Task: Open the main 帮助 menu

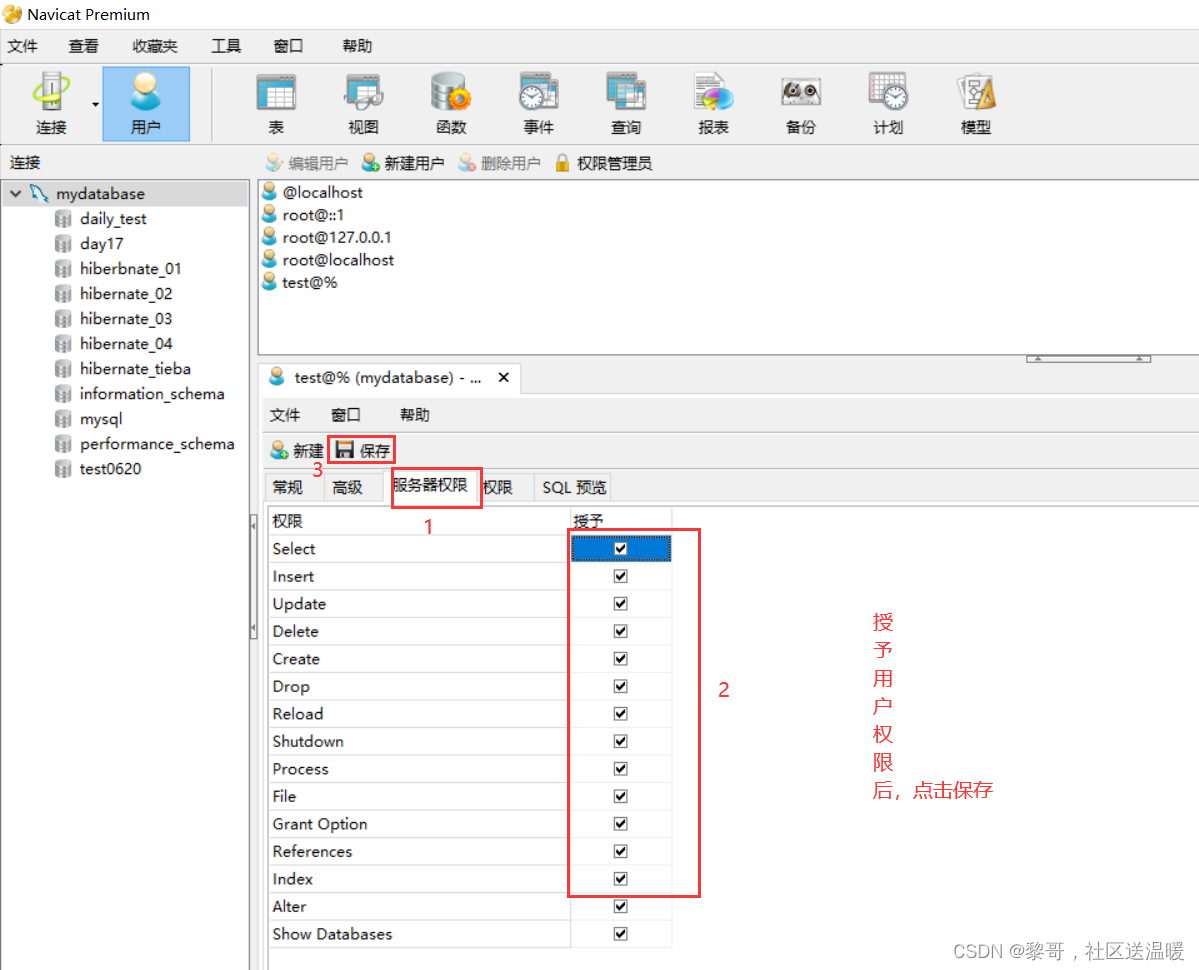Action: pyautogui.click(x=357, y=46)
